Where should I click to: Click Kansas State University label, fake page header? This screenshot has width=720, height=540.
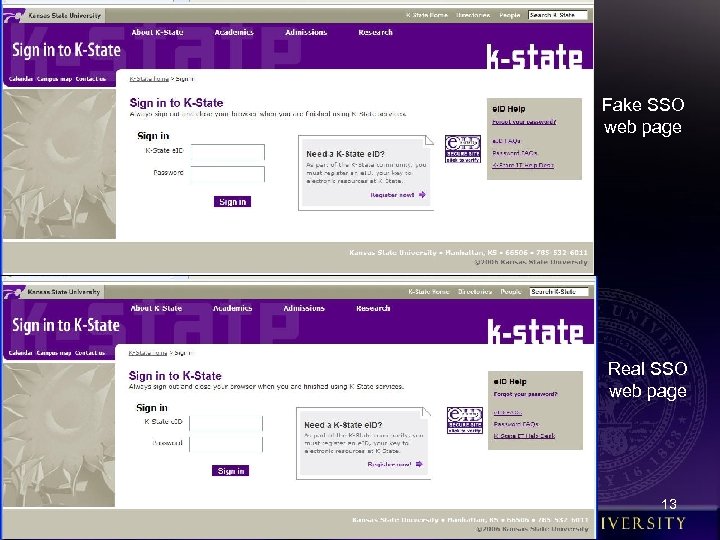[x=64, y=16]
